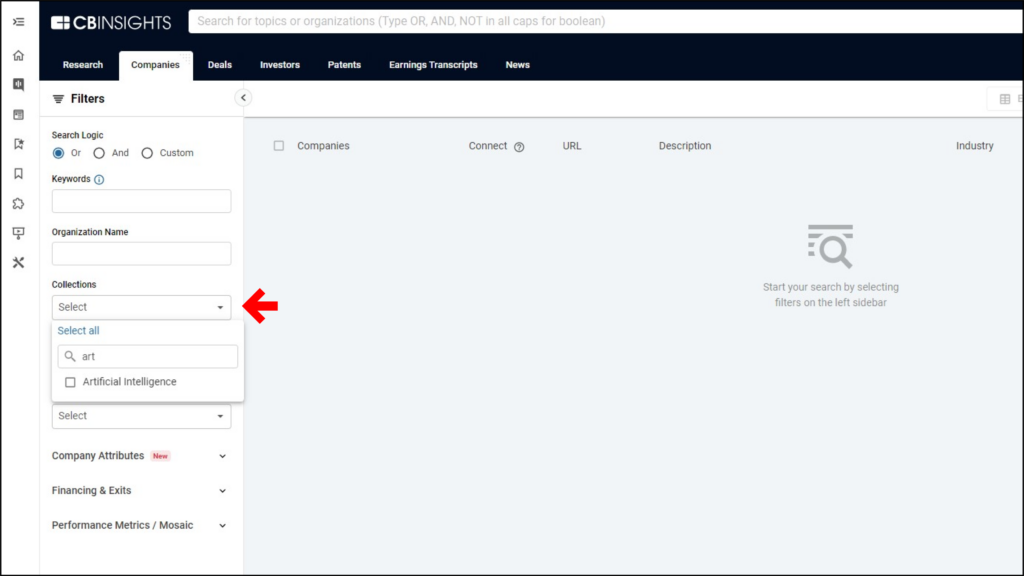Collapse the Filters panel arrow button
1024x576 pixels.
pyautogui.click(x=243, y=98)
